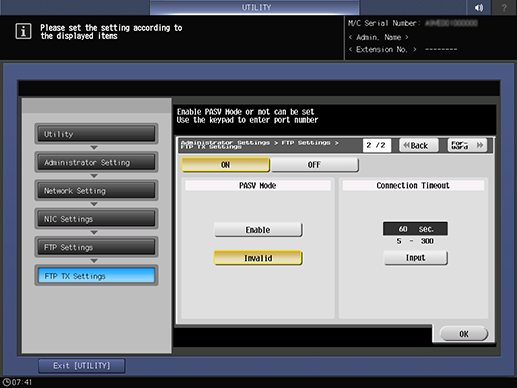517x388 pixels.
Task: Open the Utility breadcrumb level
Action: (96, 134)
